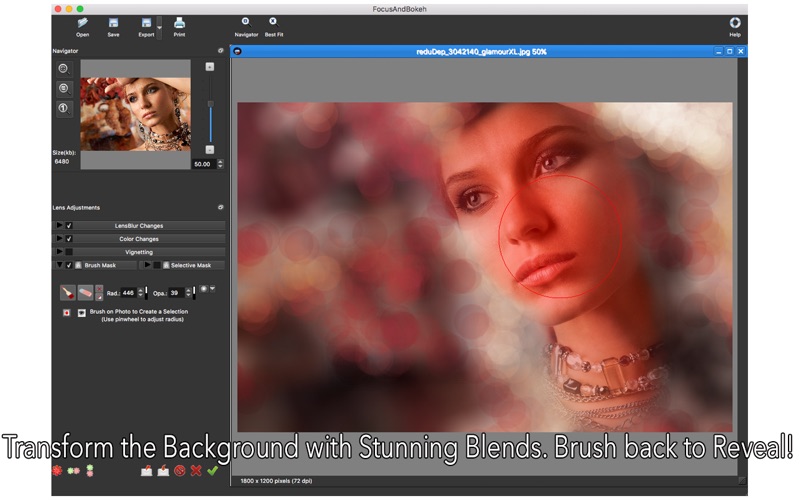The image size is (800, 500).
Task: Zoom to actual size with the 1:1 magnifier
Action: [x=64, y=109]
